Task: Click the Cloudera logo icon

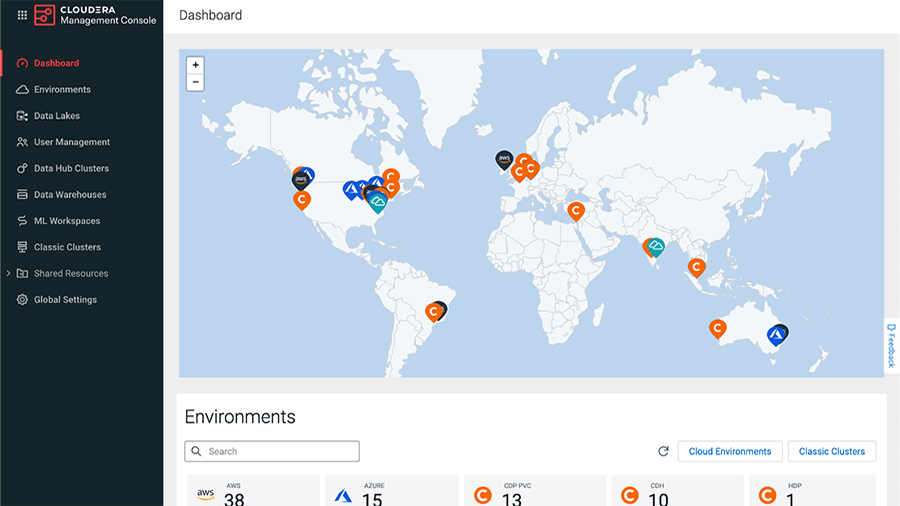Action: (44, 15)
